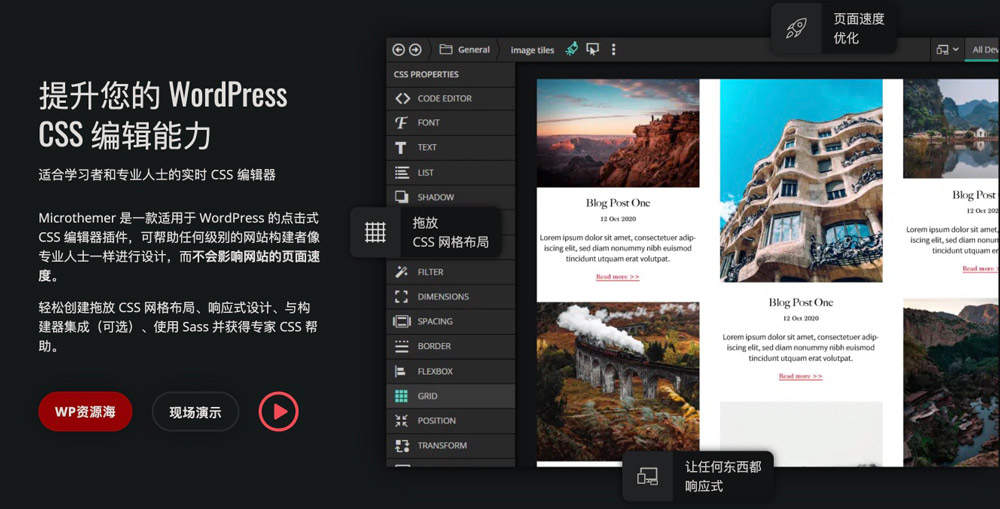
Task: Select the Spacing property icon
Action: [402, 321]
